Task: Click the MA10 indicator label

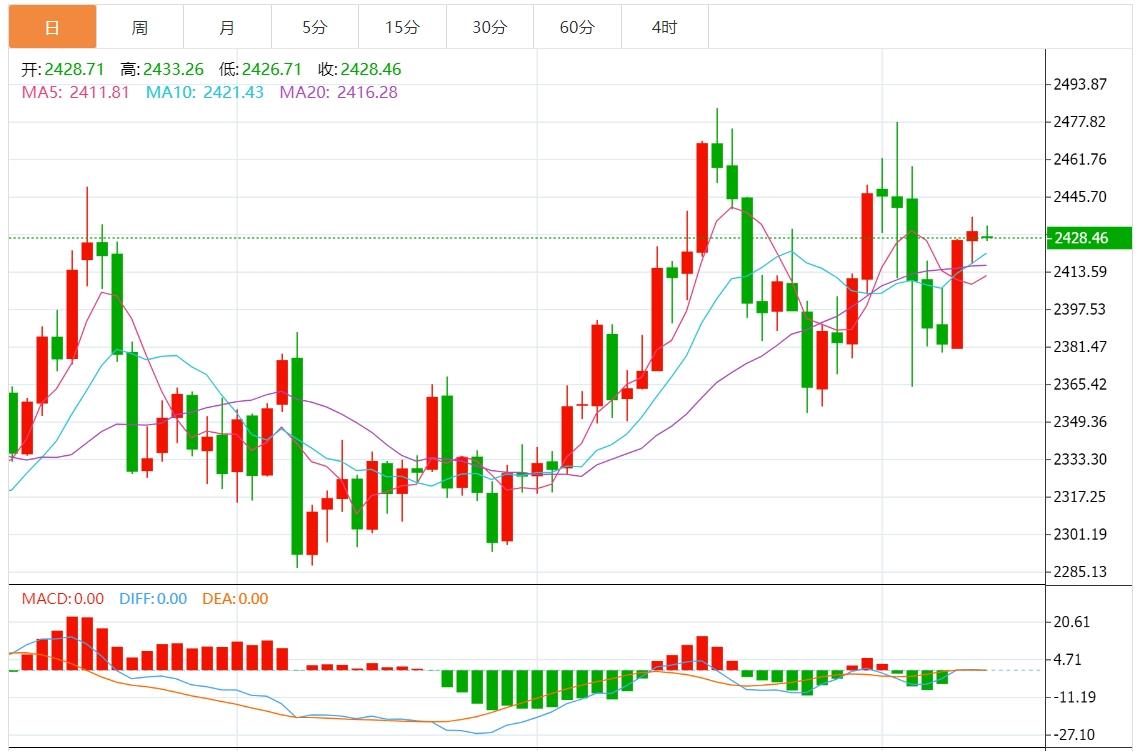Action: (x=205, y=92)
